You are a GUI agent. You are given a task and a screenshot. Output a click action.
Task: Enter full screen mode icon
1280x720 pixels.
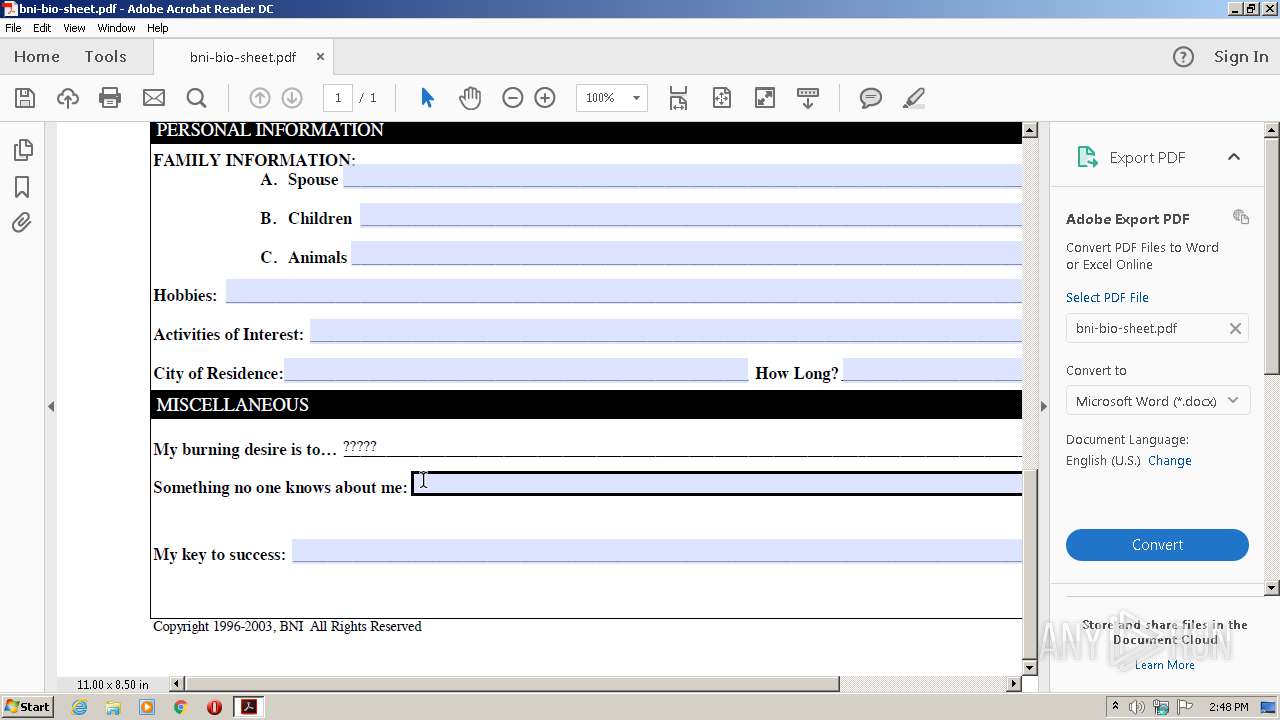click(x=765, y=98)
